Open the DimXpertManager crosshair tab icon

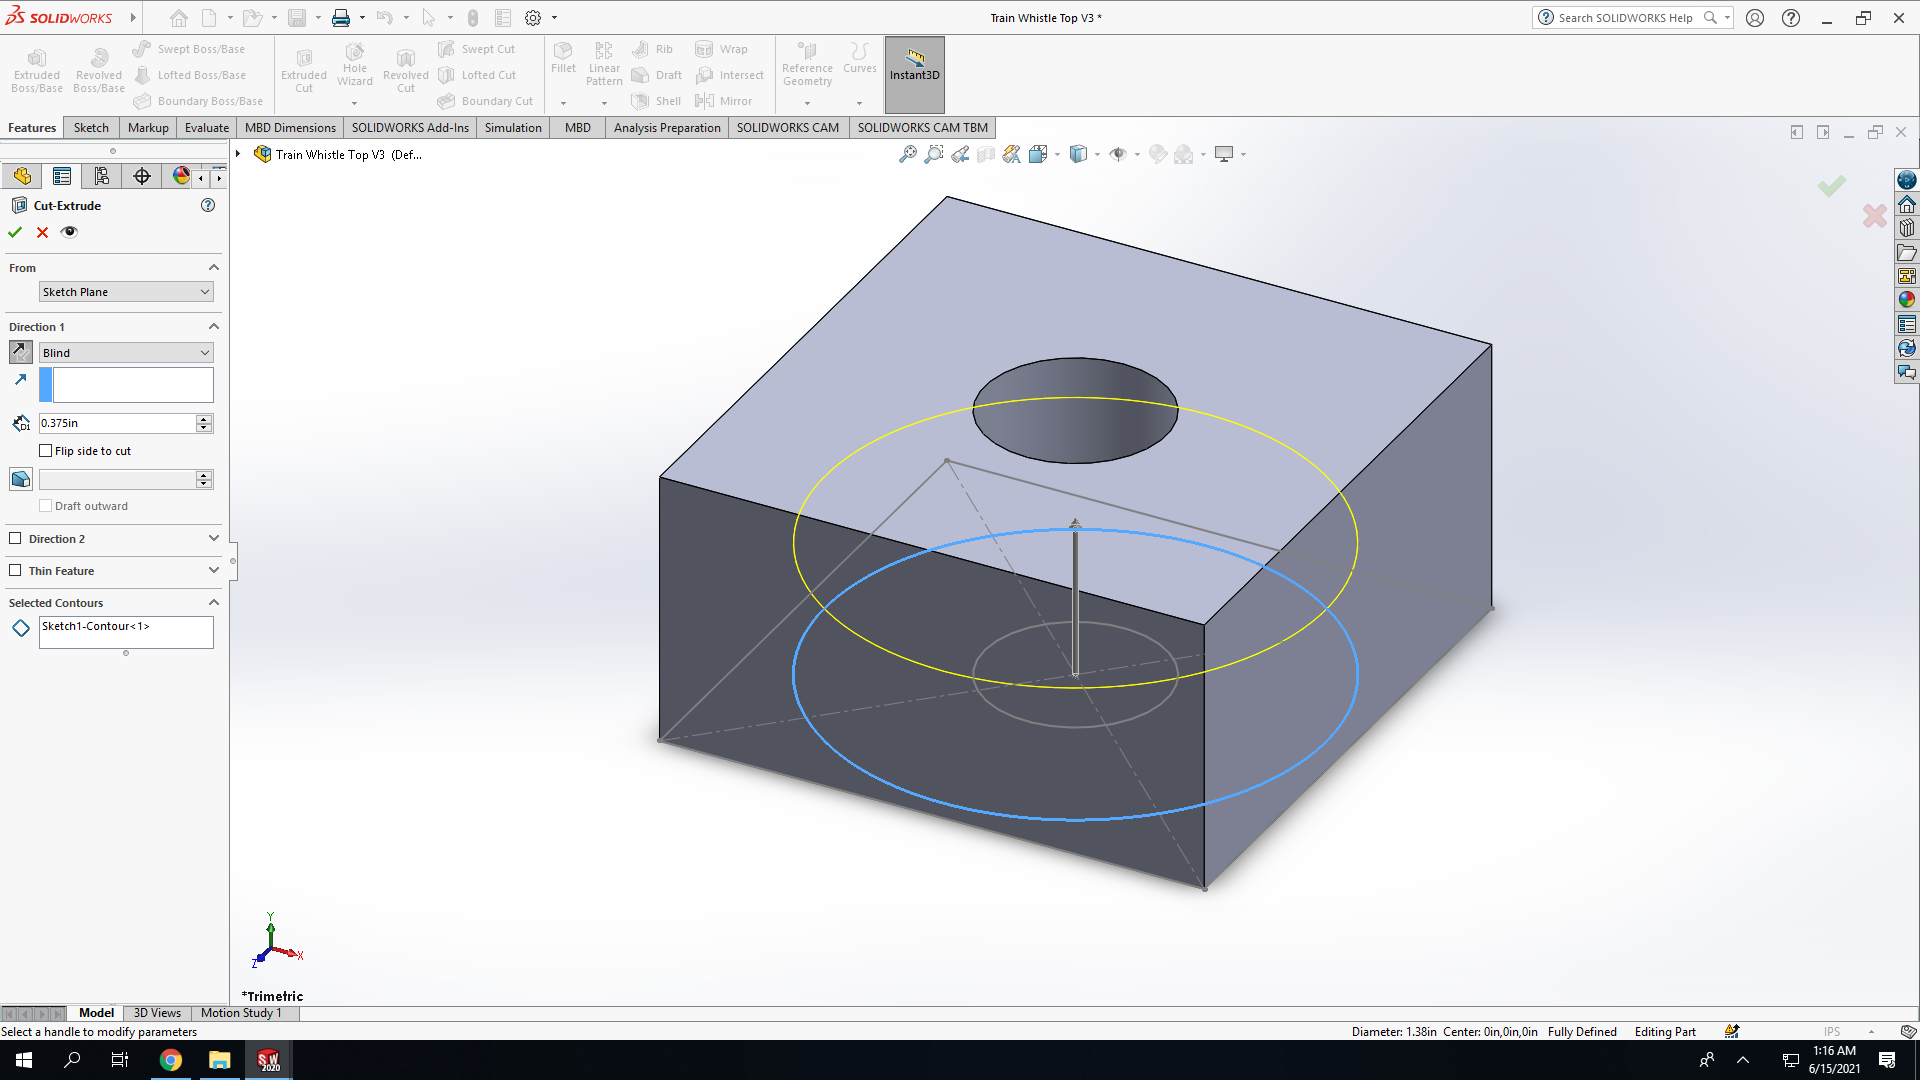point(142,176)
